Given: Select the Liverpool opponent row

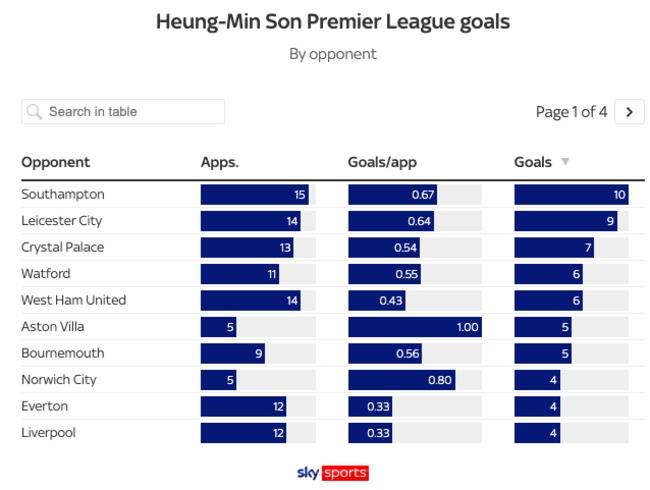Looking at the screenshot, I should tap(48, 433).
